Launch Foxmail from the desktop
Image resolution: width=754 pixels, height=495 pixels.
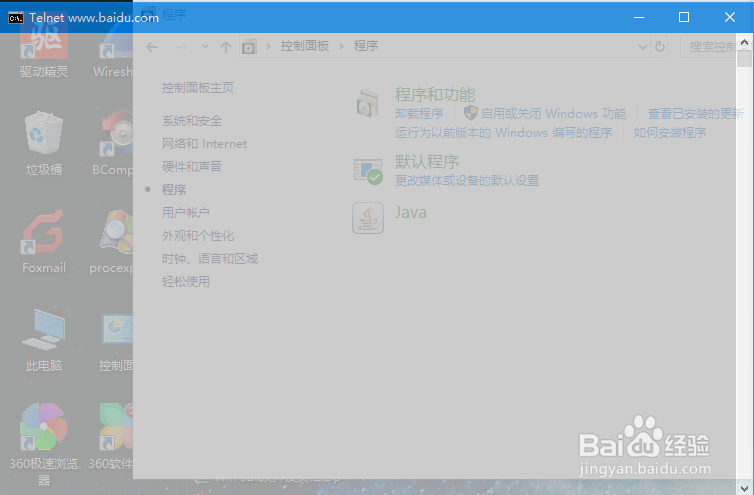(44, 241)
